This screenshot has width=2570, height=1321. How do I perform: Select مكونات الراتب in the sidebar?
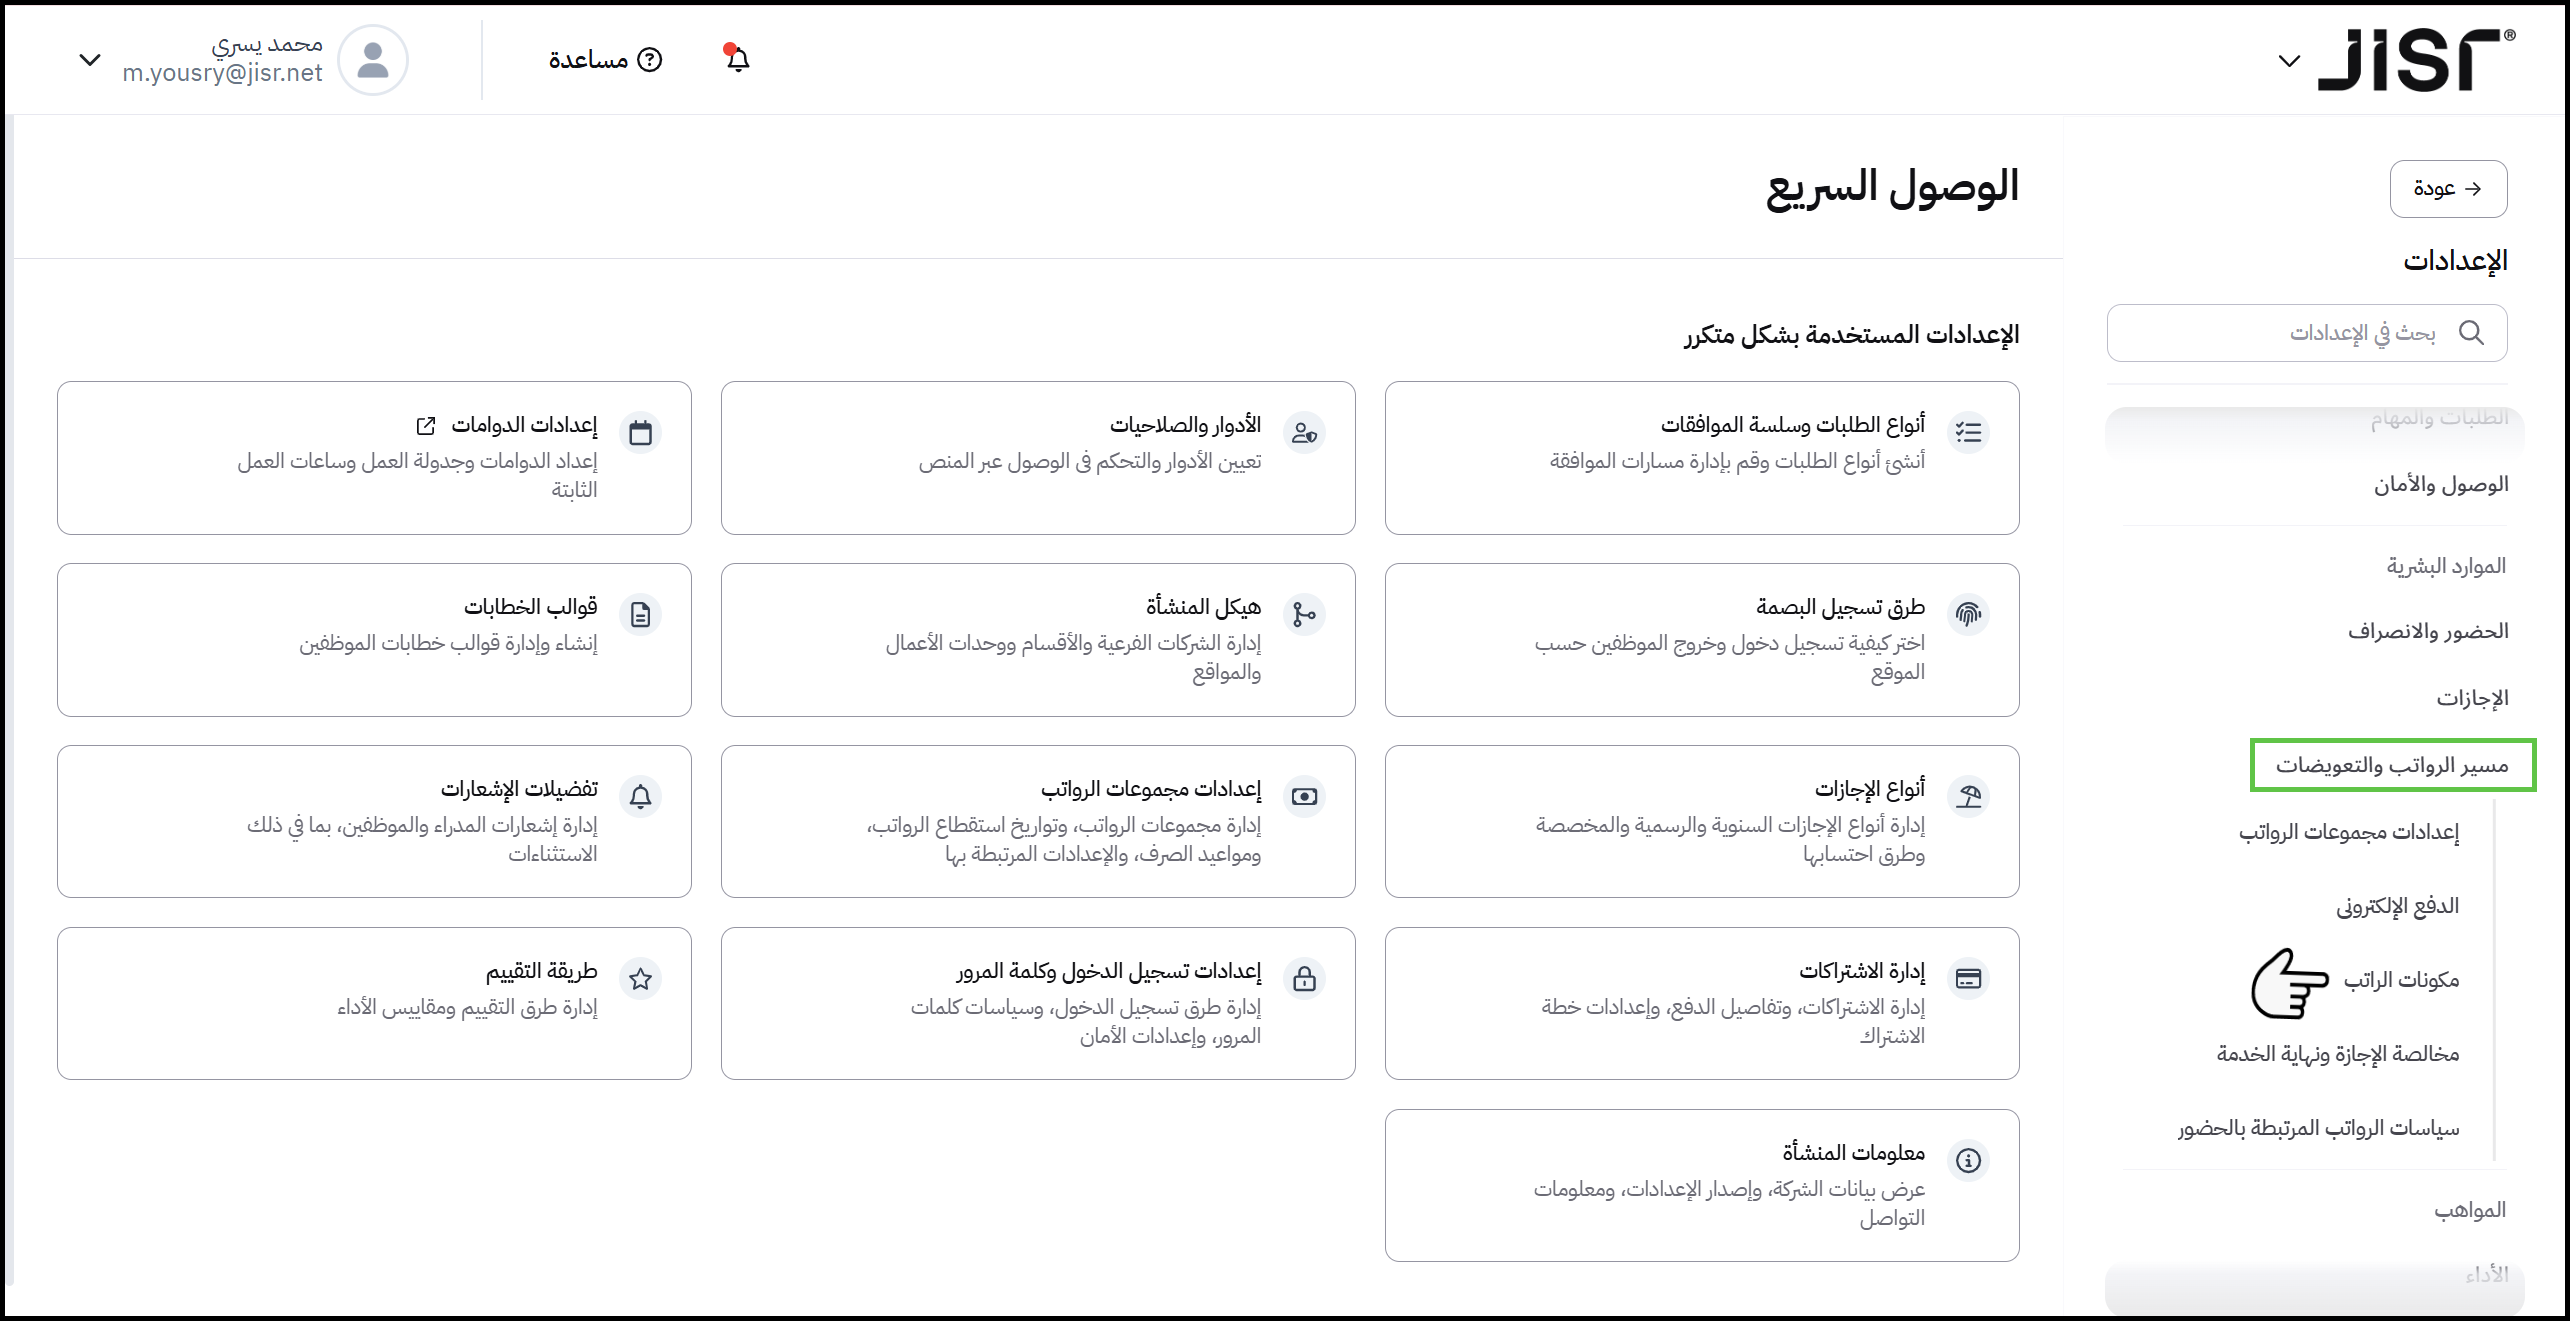(x=2400, y=980)
